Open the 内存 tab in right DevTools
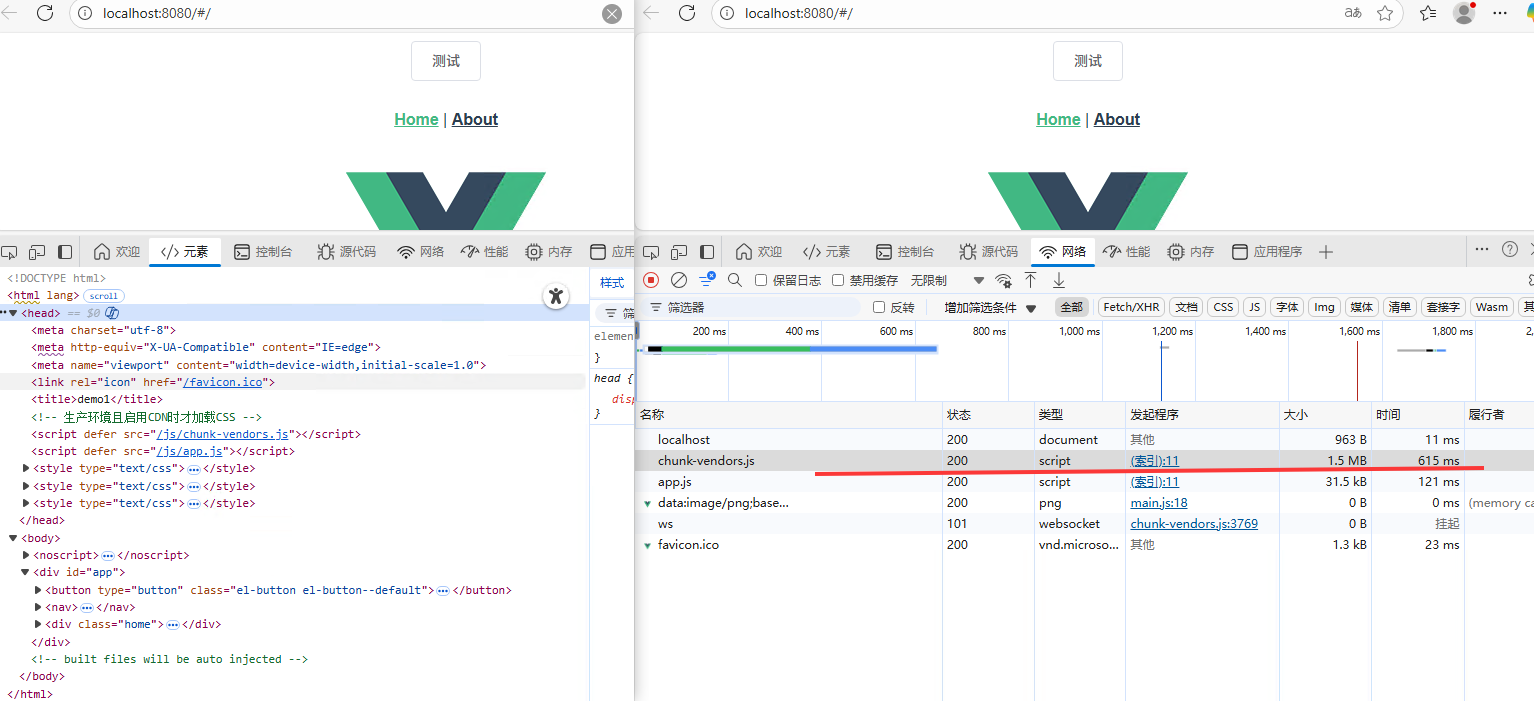The image size is (1534, 701). point(1191,252)
